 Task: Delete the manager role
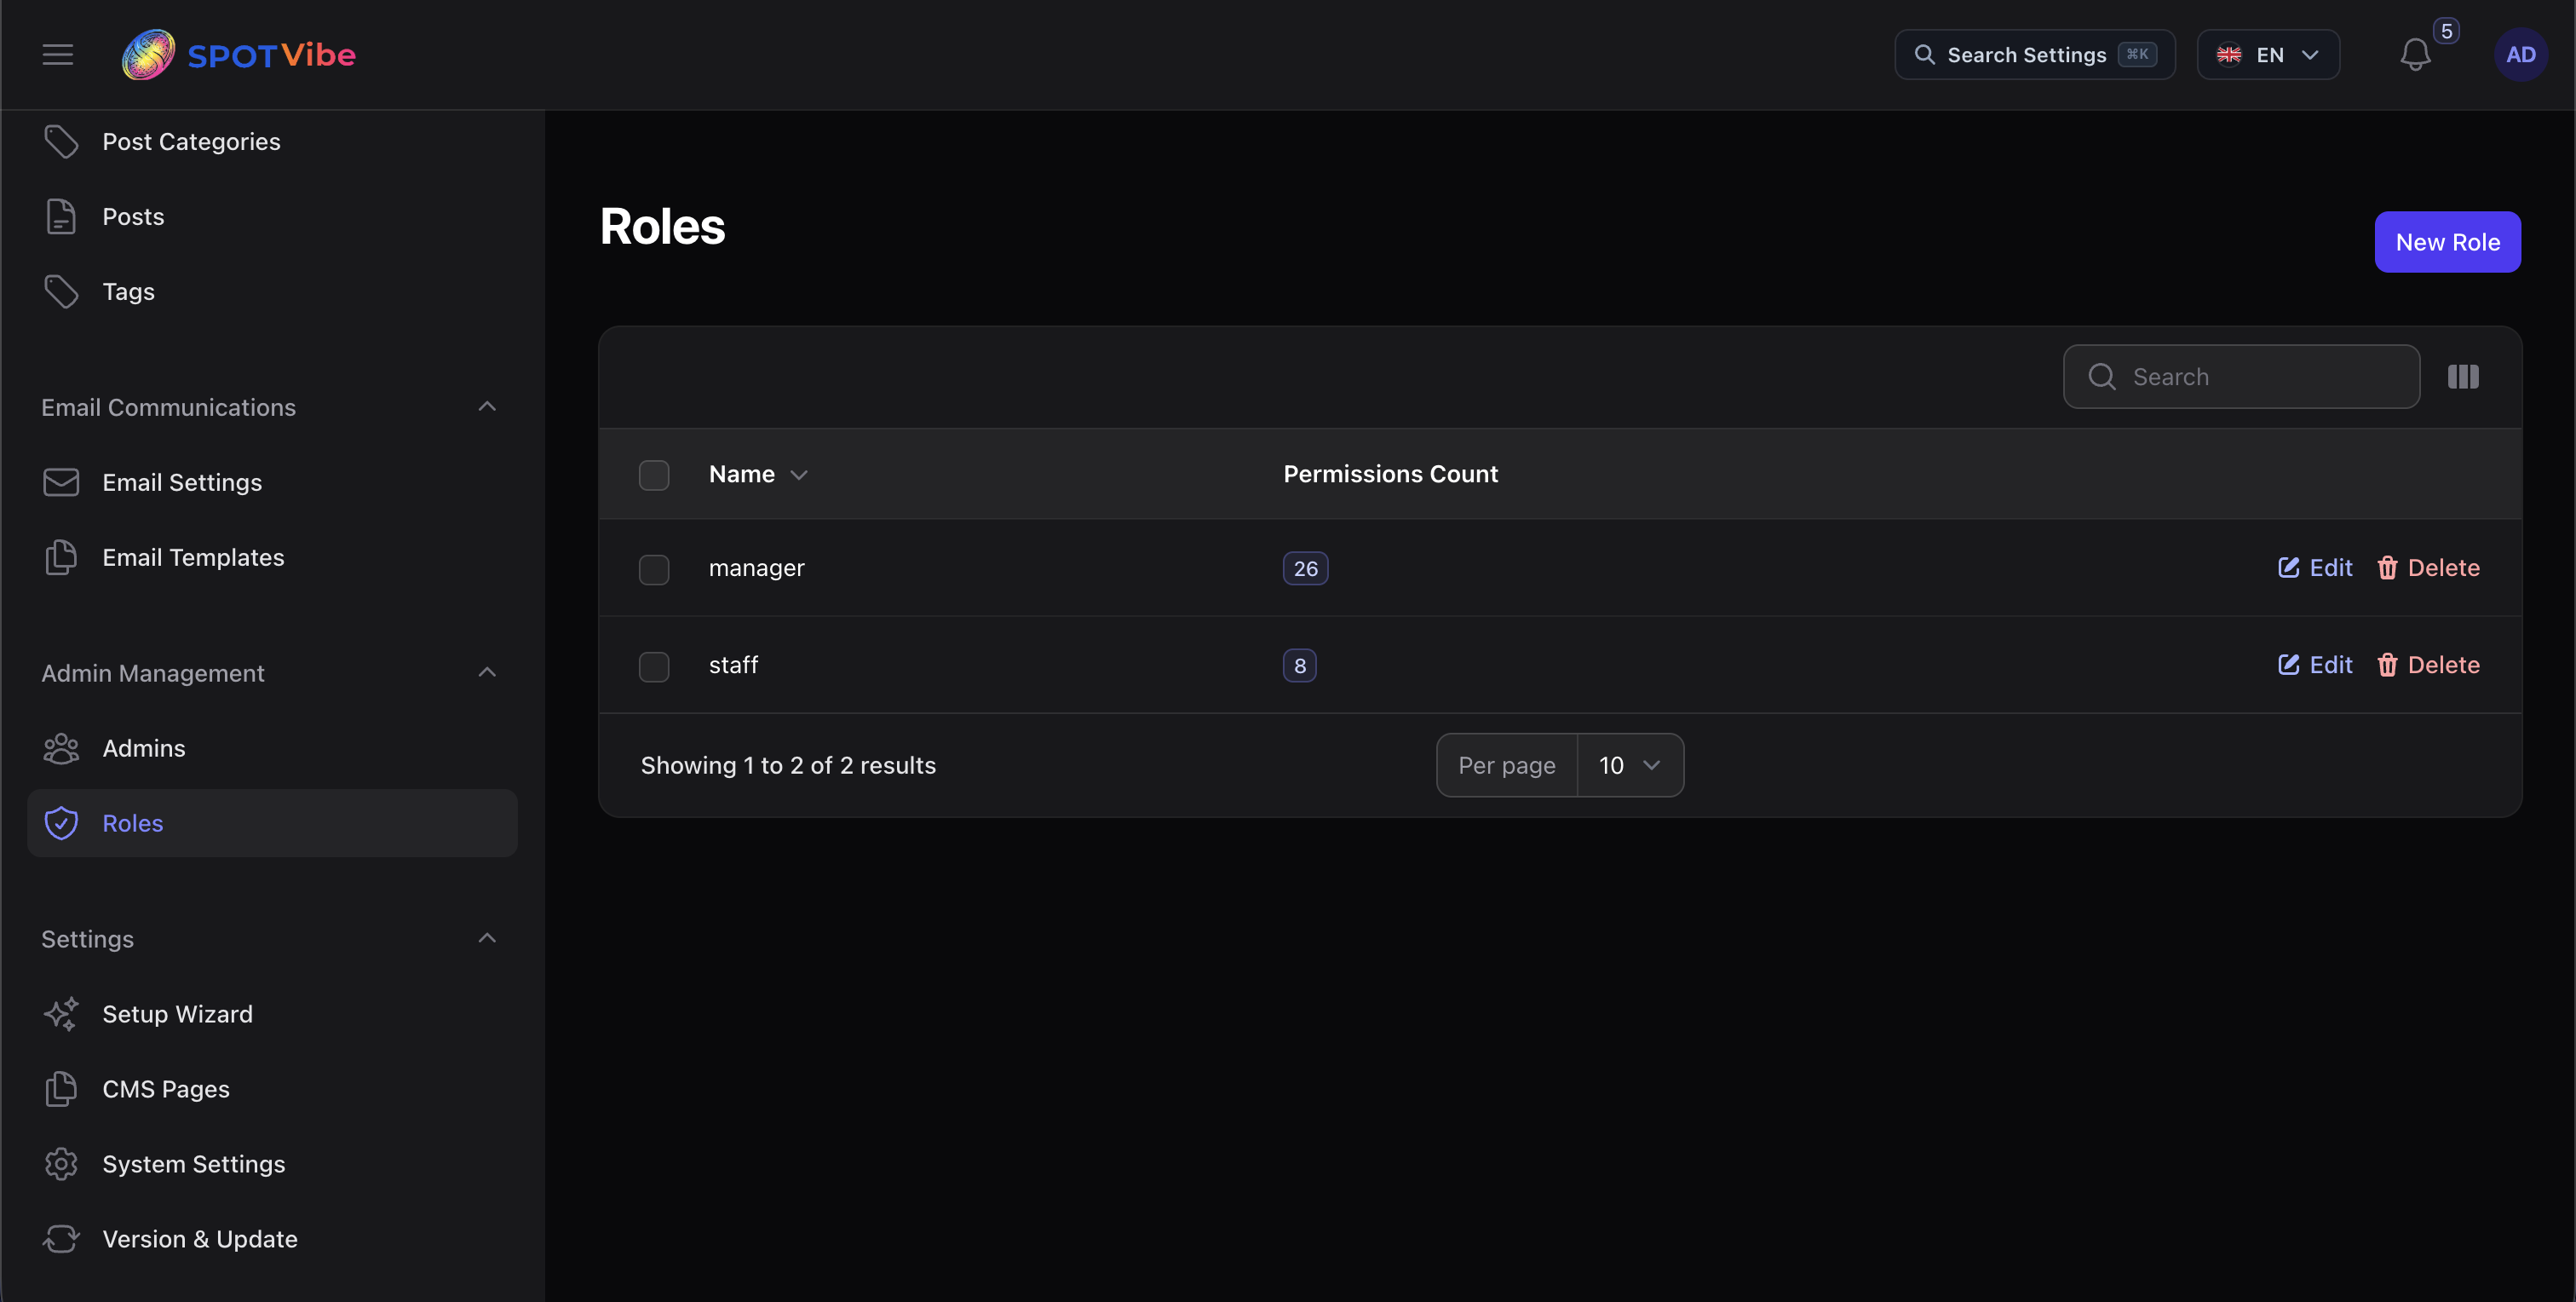(x=2428, y=568)
